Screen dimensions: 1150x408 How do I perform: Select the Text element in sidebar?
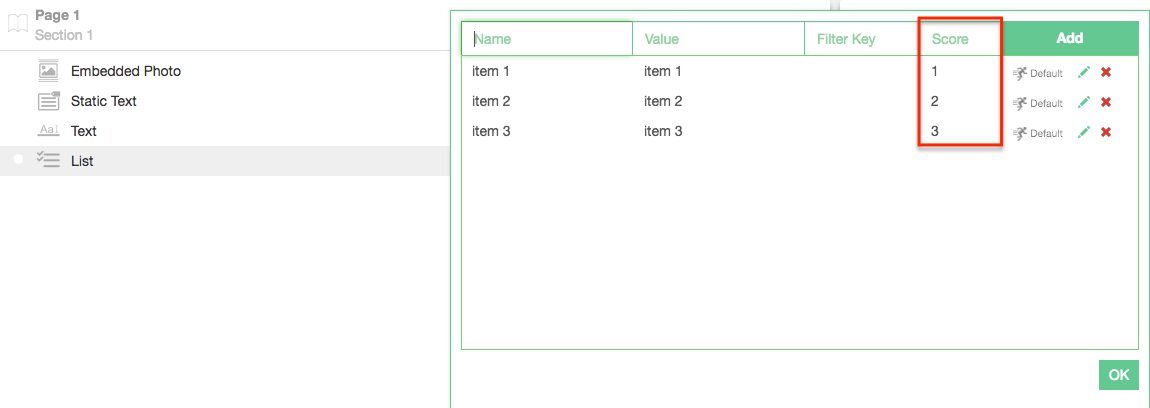pos(84,131)
